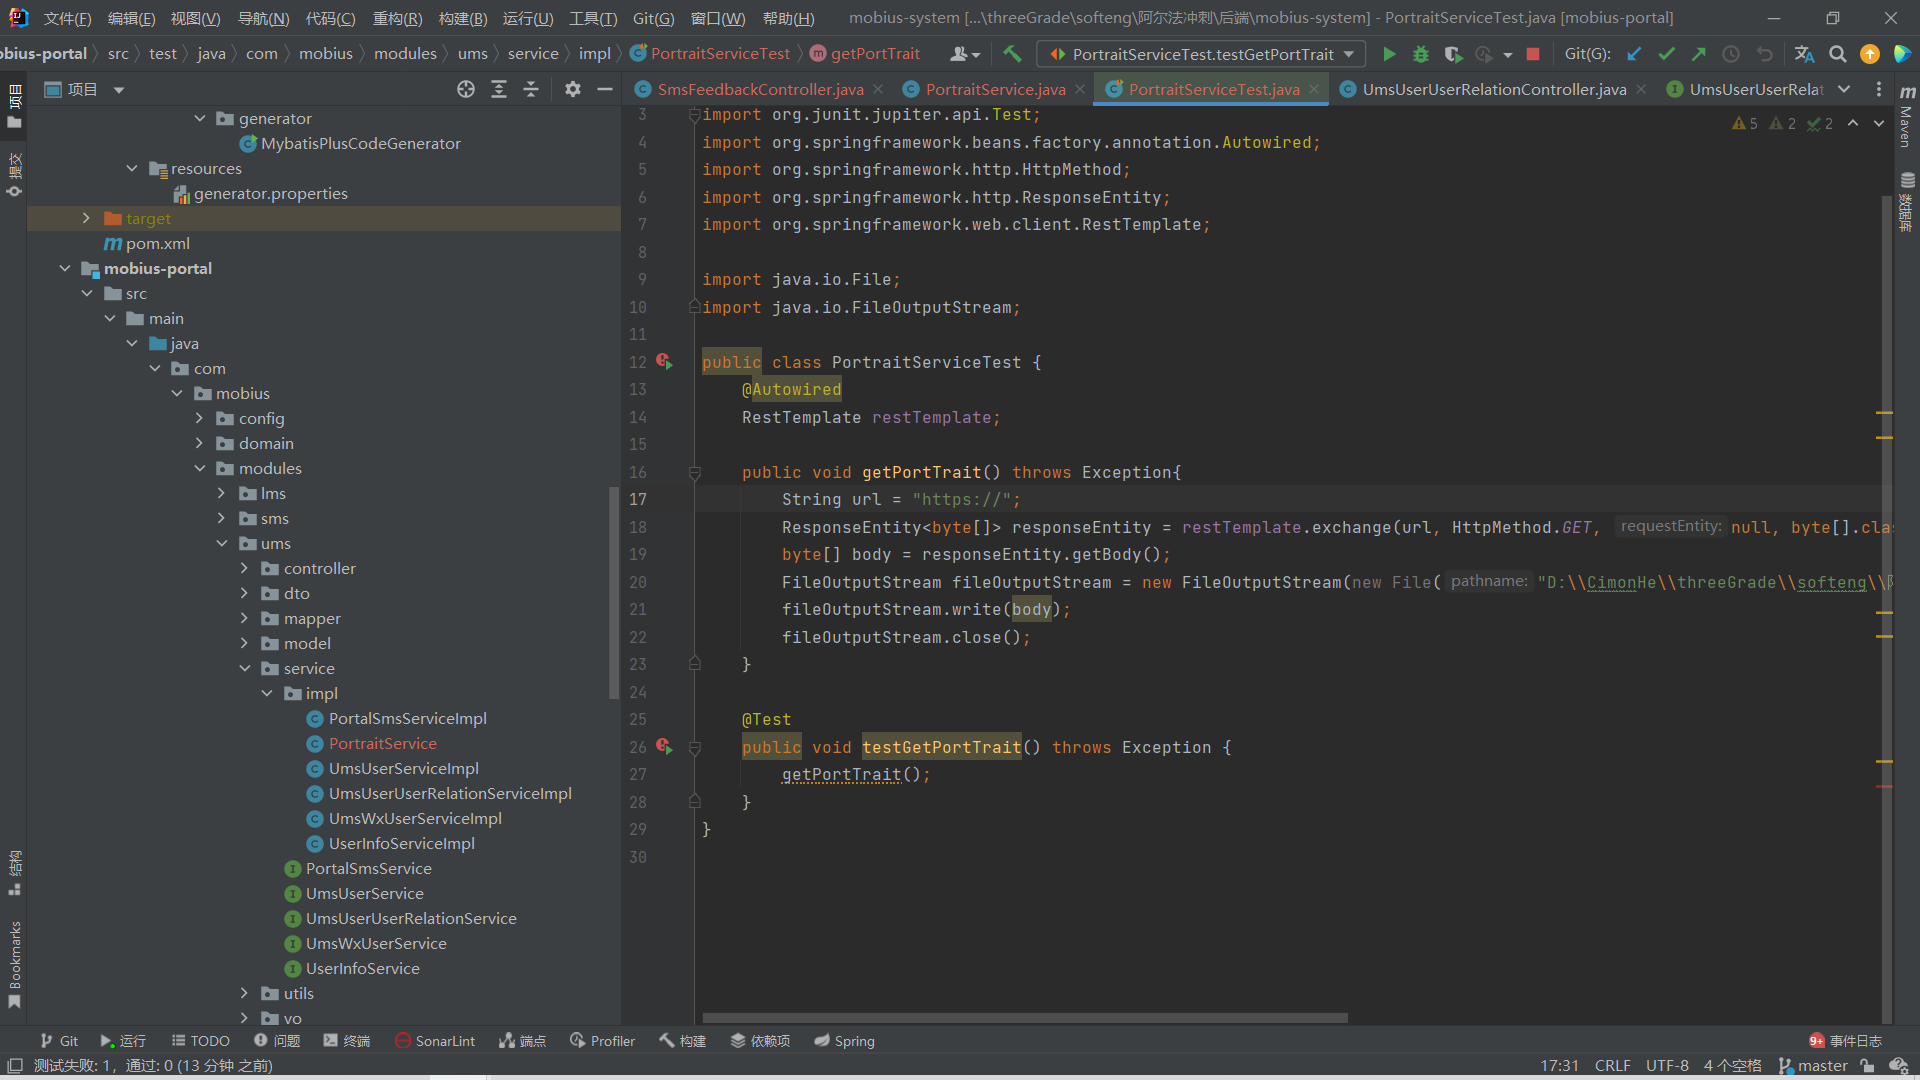Fold the getPortTrait method body

tap(694, 472)
